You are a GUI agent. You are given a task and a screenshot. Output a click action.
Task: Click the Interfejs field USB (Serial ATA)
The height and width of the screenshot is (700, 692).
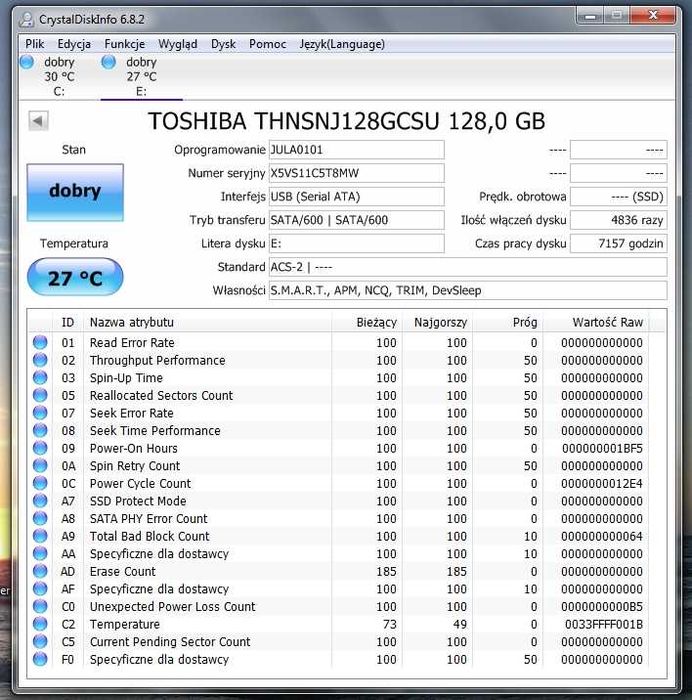point(356,196)
